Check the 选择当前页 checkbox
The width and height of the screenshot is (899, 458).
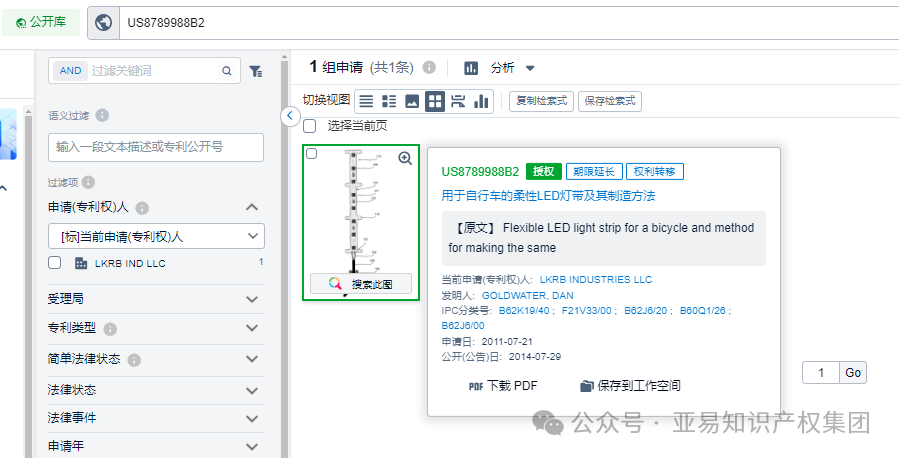tap(310, 126)
